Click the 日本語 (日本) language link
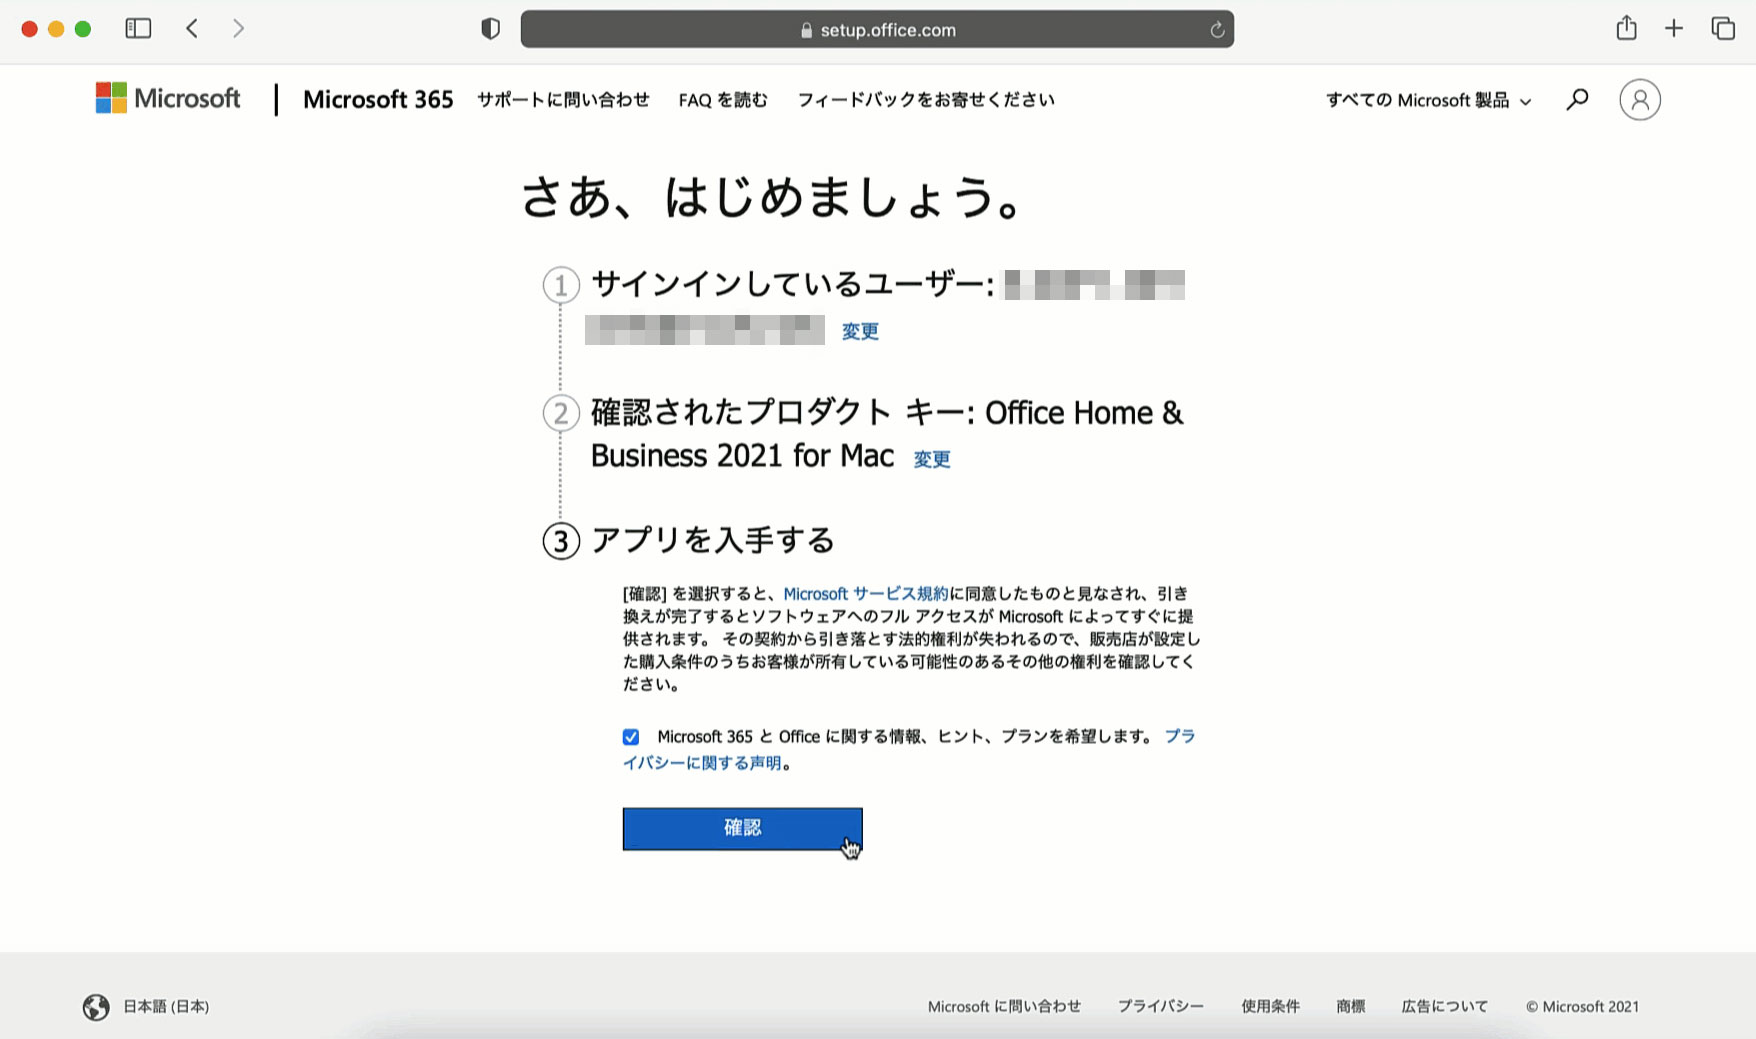 [x=166, y=1007]
